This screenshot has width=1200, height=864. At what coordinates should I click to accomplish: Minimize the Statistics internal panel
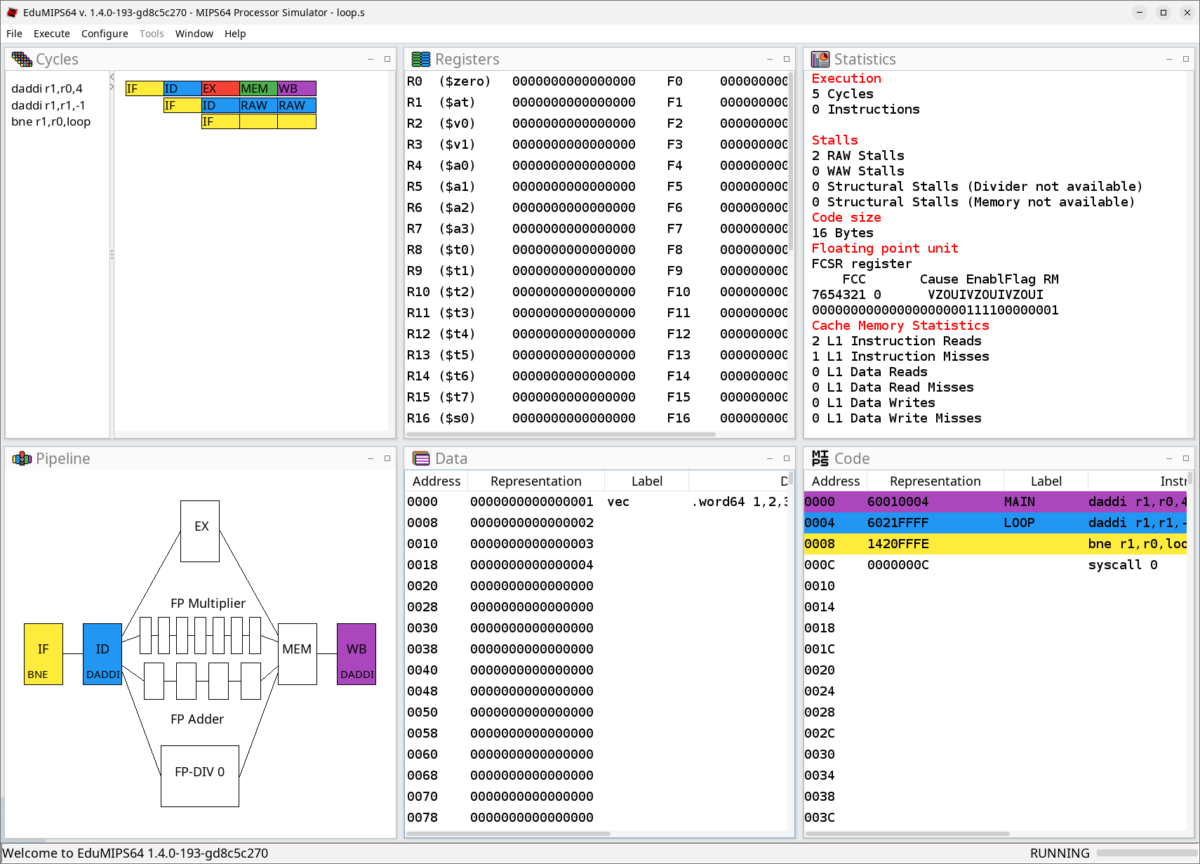click(1169, 59)
